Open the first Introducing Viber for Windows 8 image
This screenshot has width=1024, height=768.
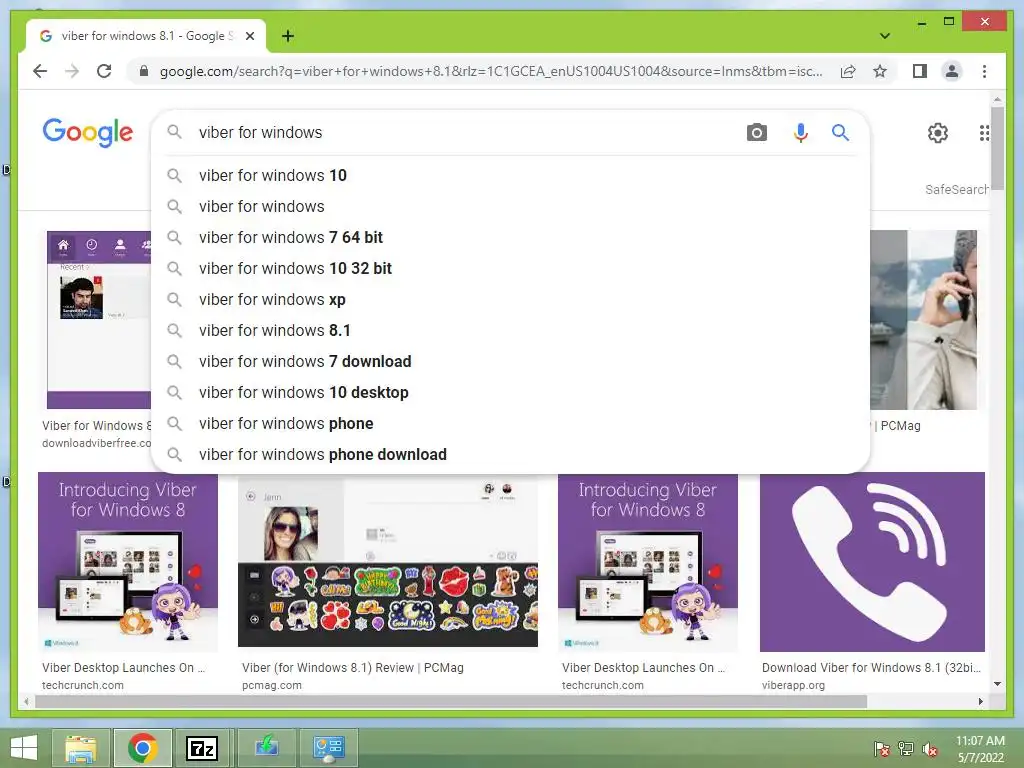click(128, 562)
